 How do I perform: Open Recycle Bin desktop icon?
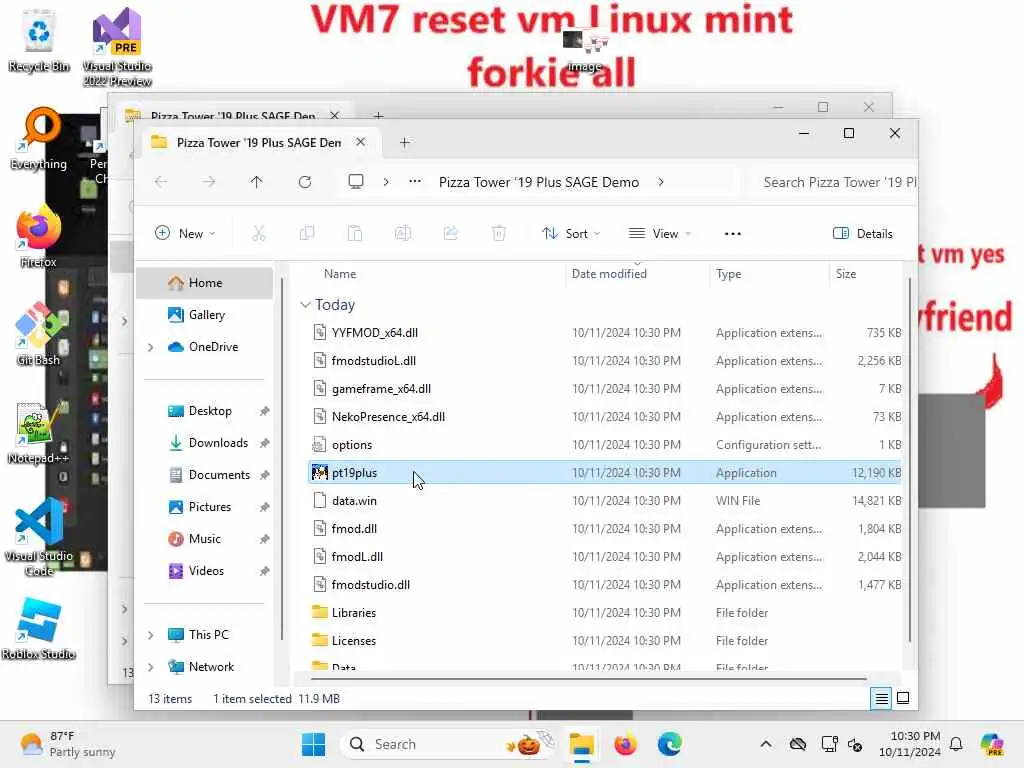(39, 40)
